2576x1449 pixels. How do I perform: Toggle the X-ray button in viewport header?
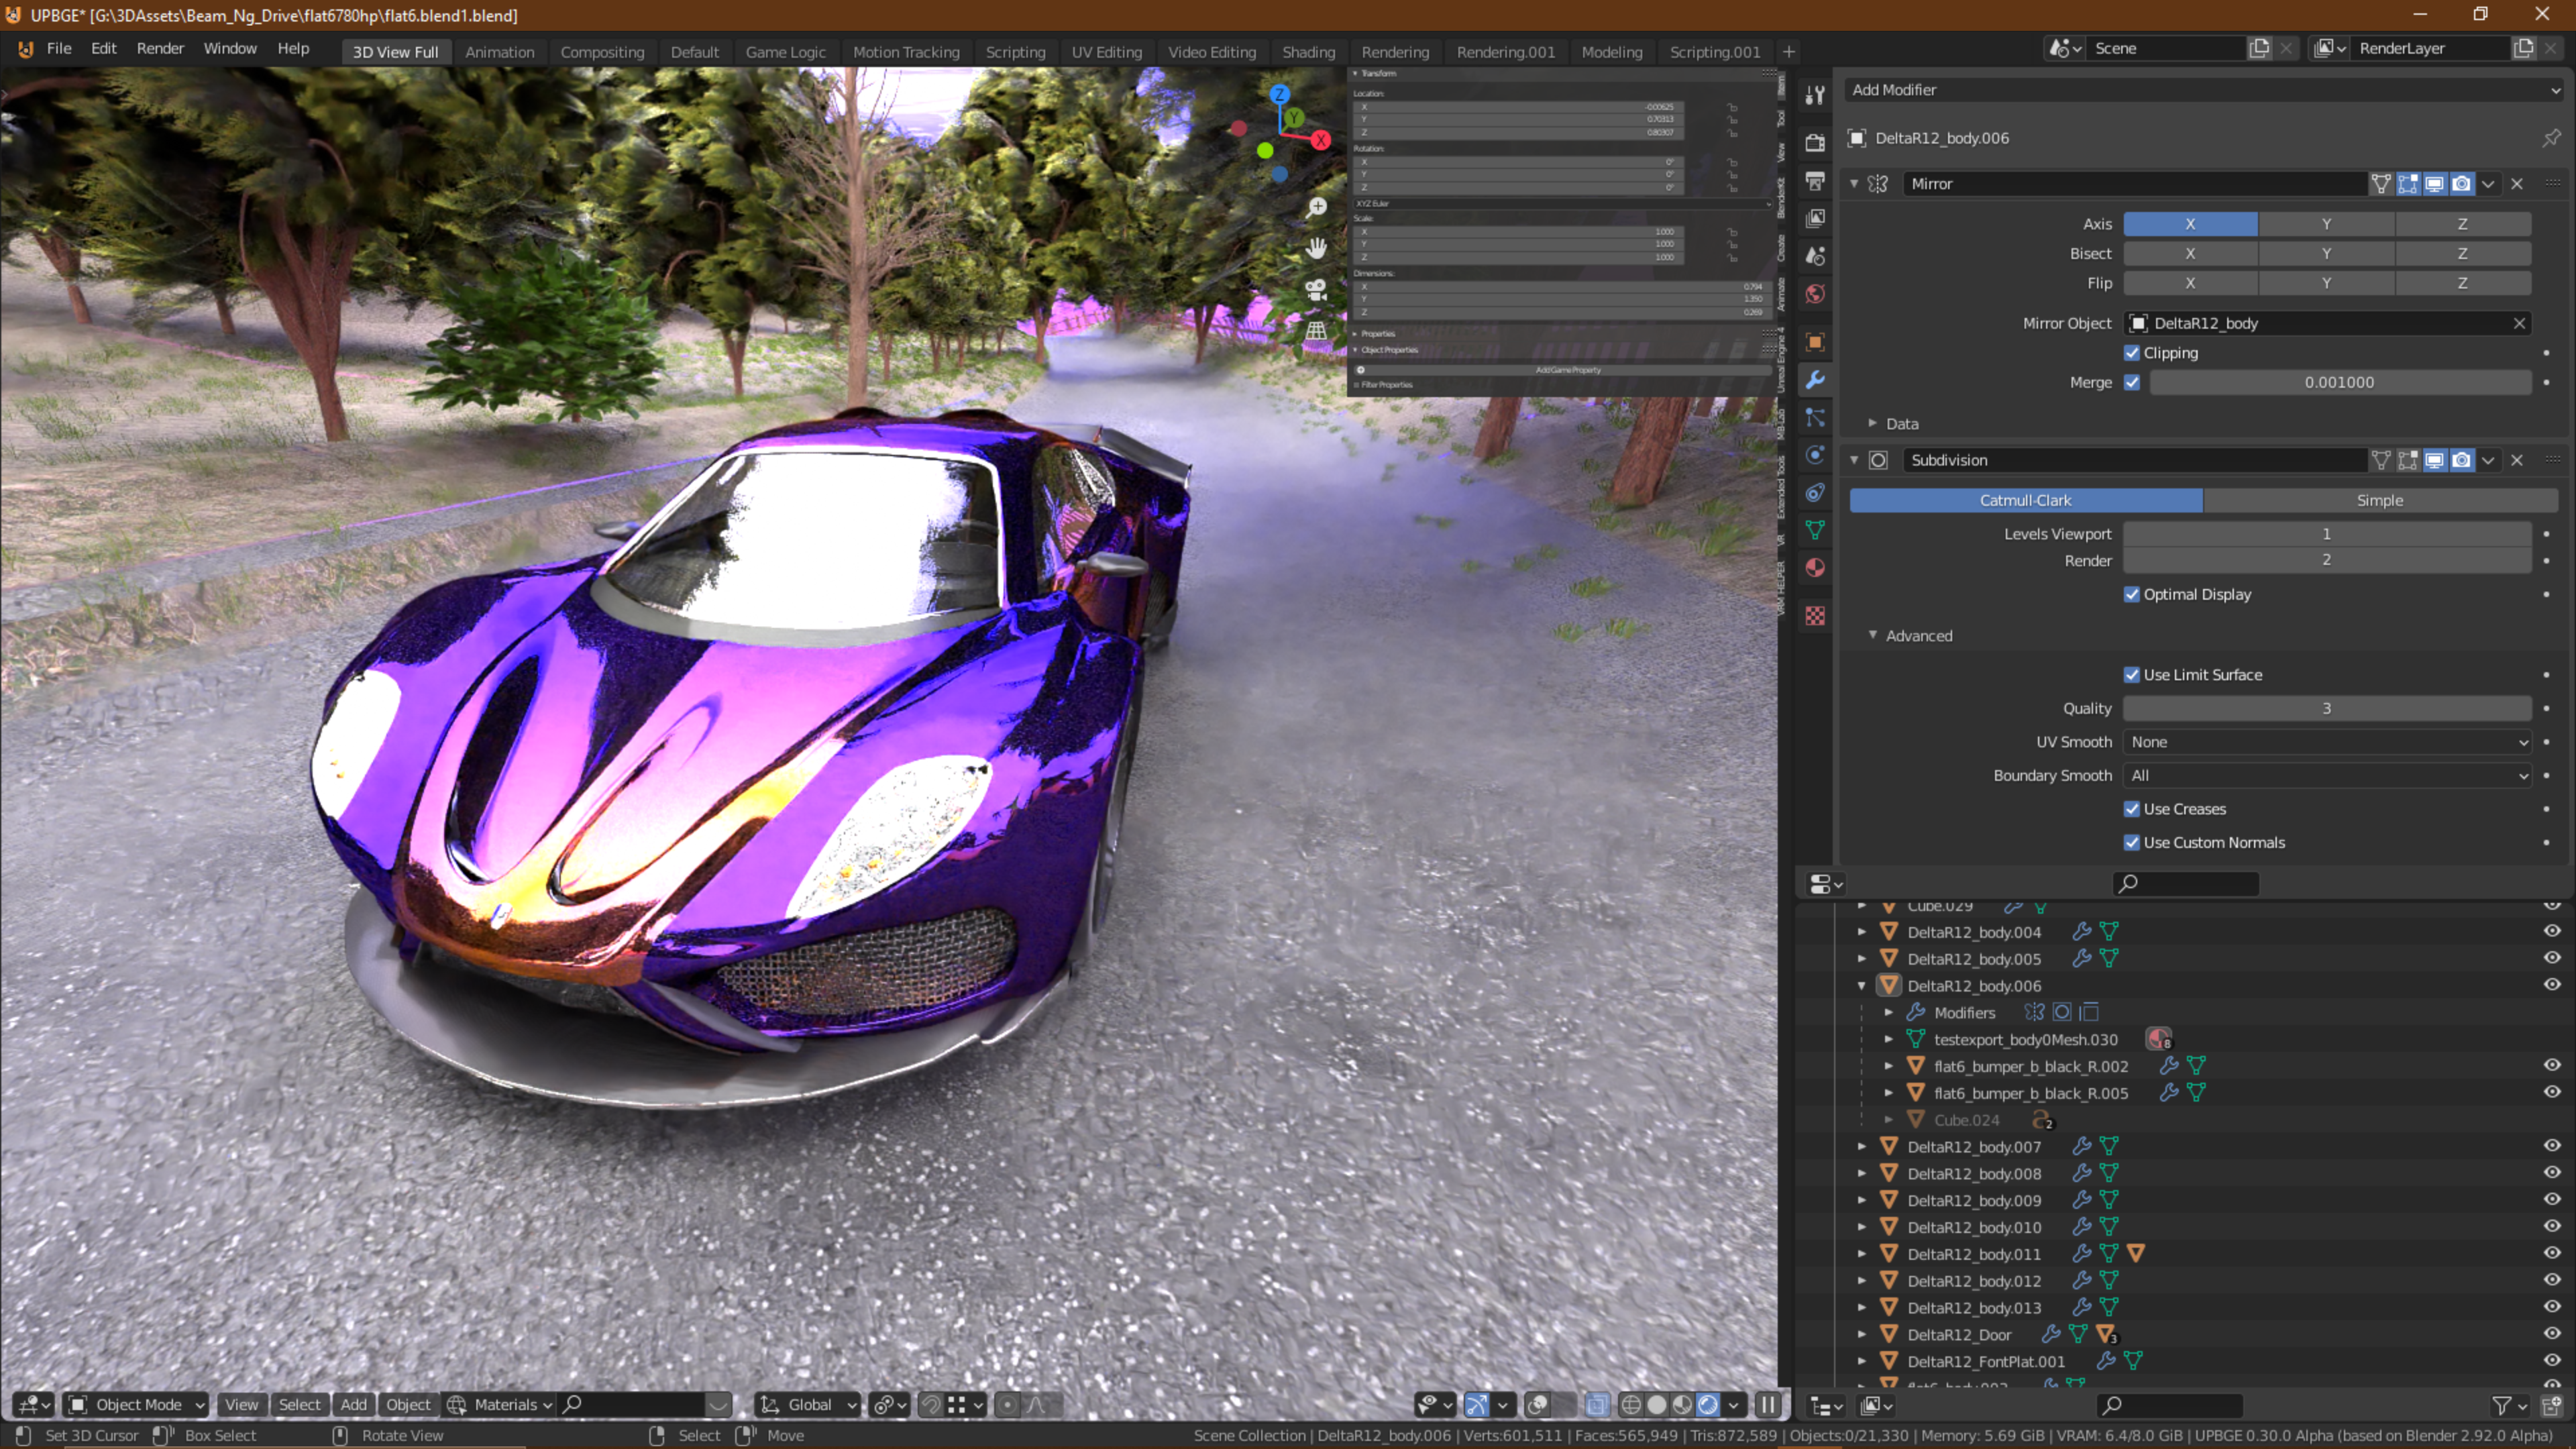click(x=1597, y=1405)
